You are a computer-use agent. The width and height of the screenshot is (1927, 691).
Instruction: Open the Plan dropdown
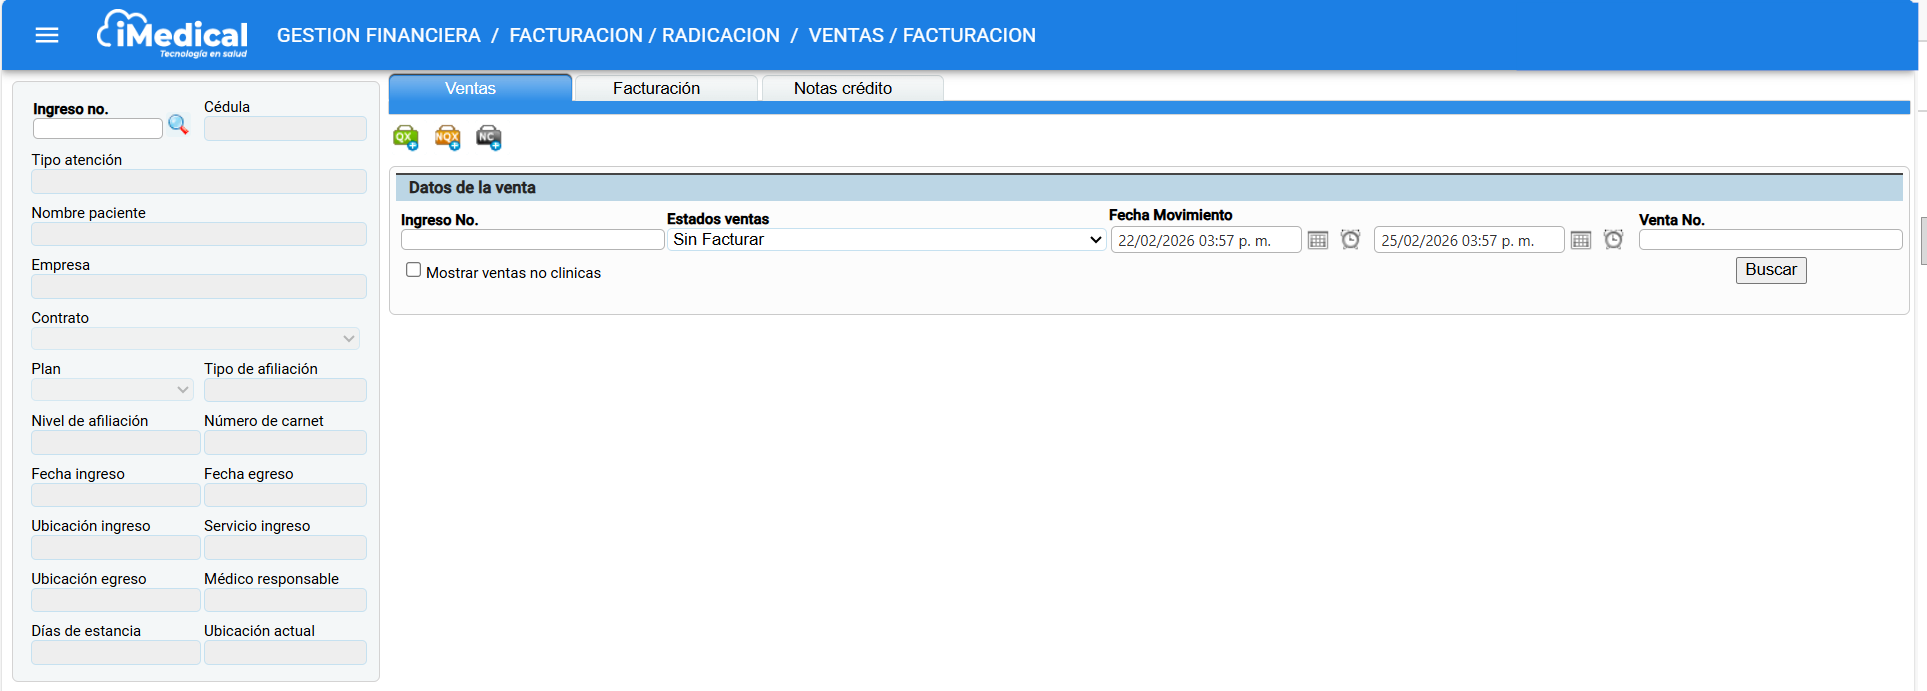click(112, 390)
